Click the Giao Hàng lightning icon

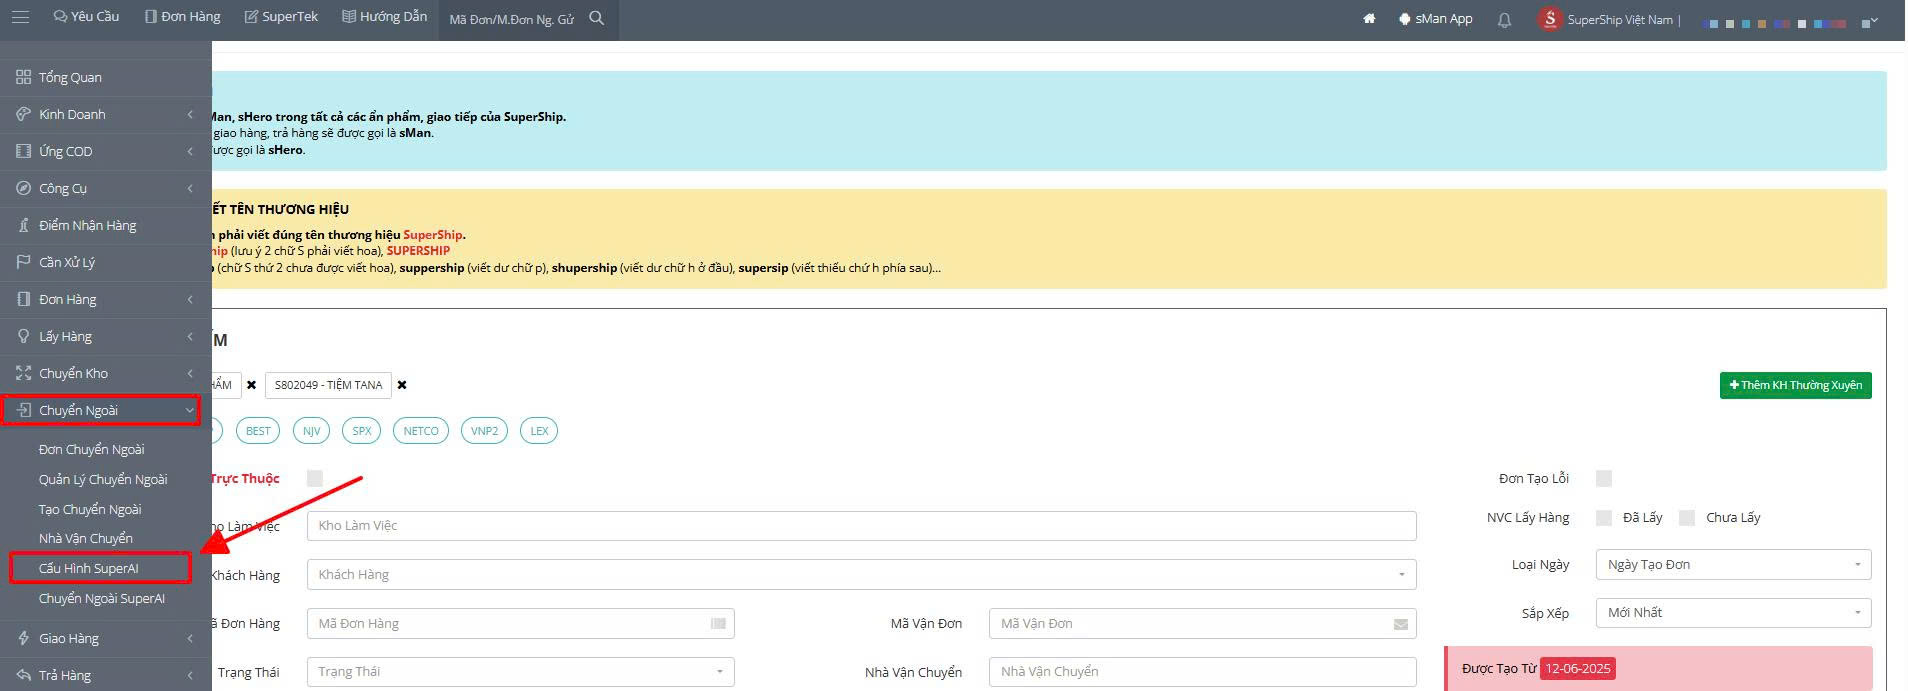tap(24, 638)
